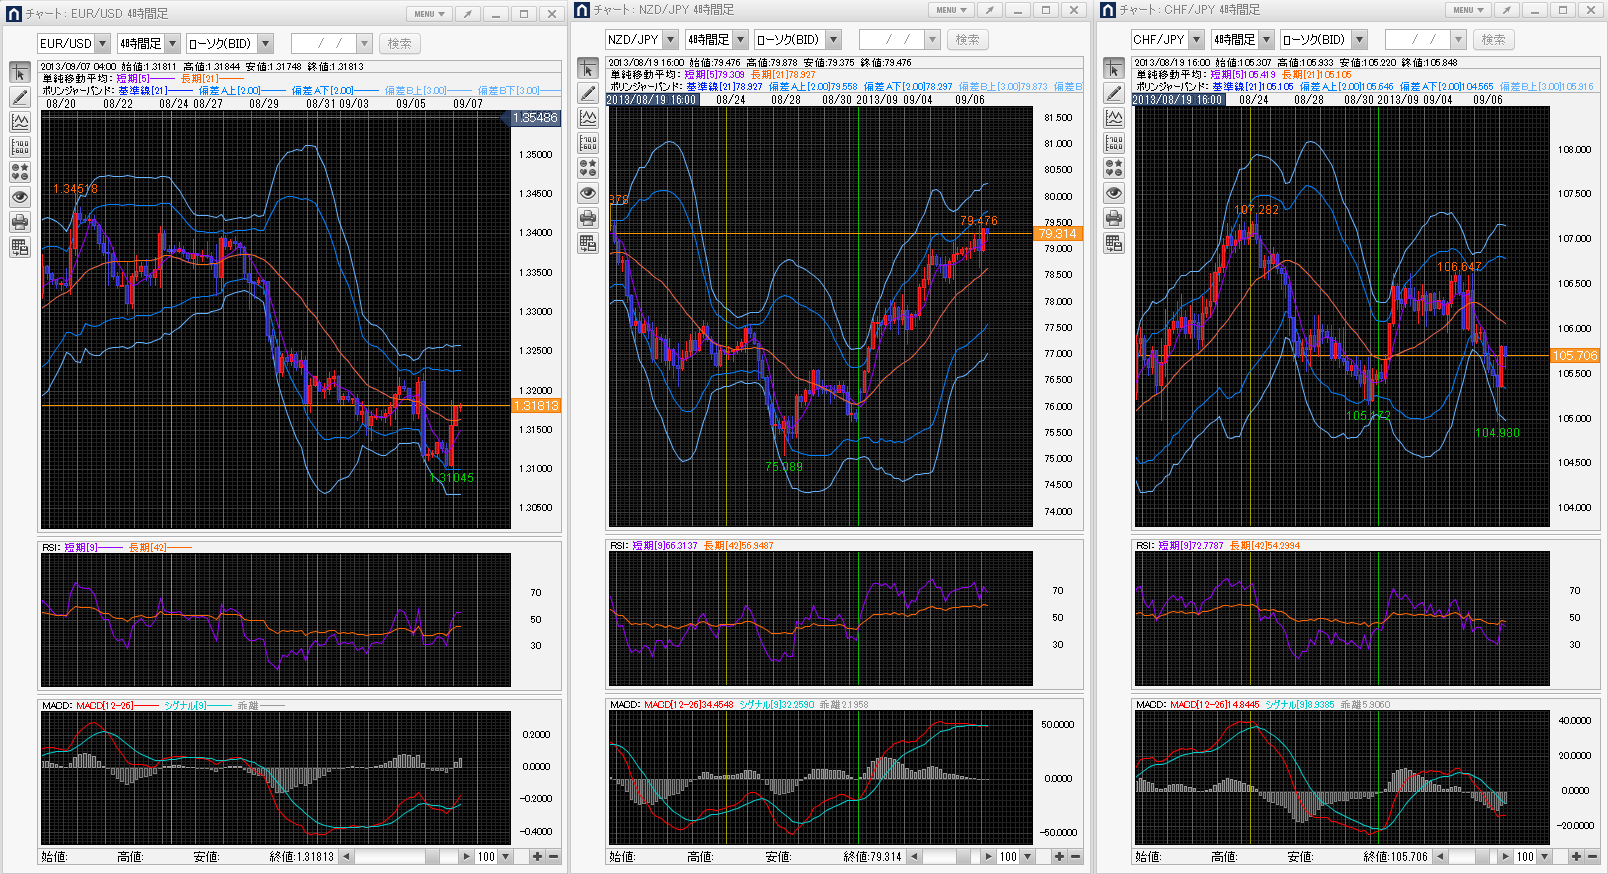This screenshot has width=1608, height=874.
Task: Click the symbols marker icon in NZD/JPY chart
Action: tap(588, 168)
